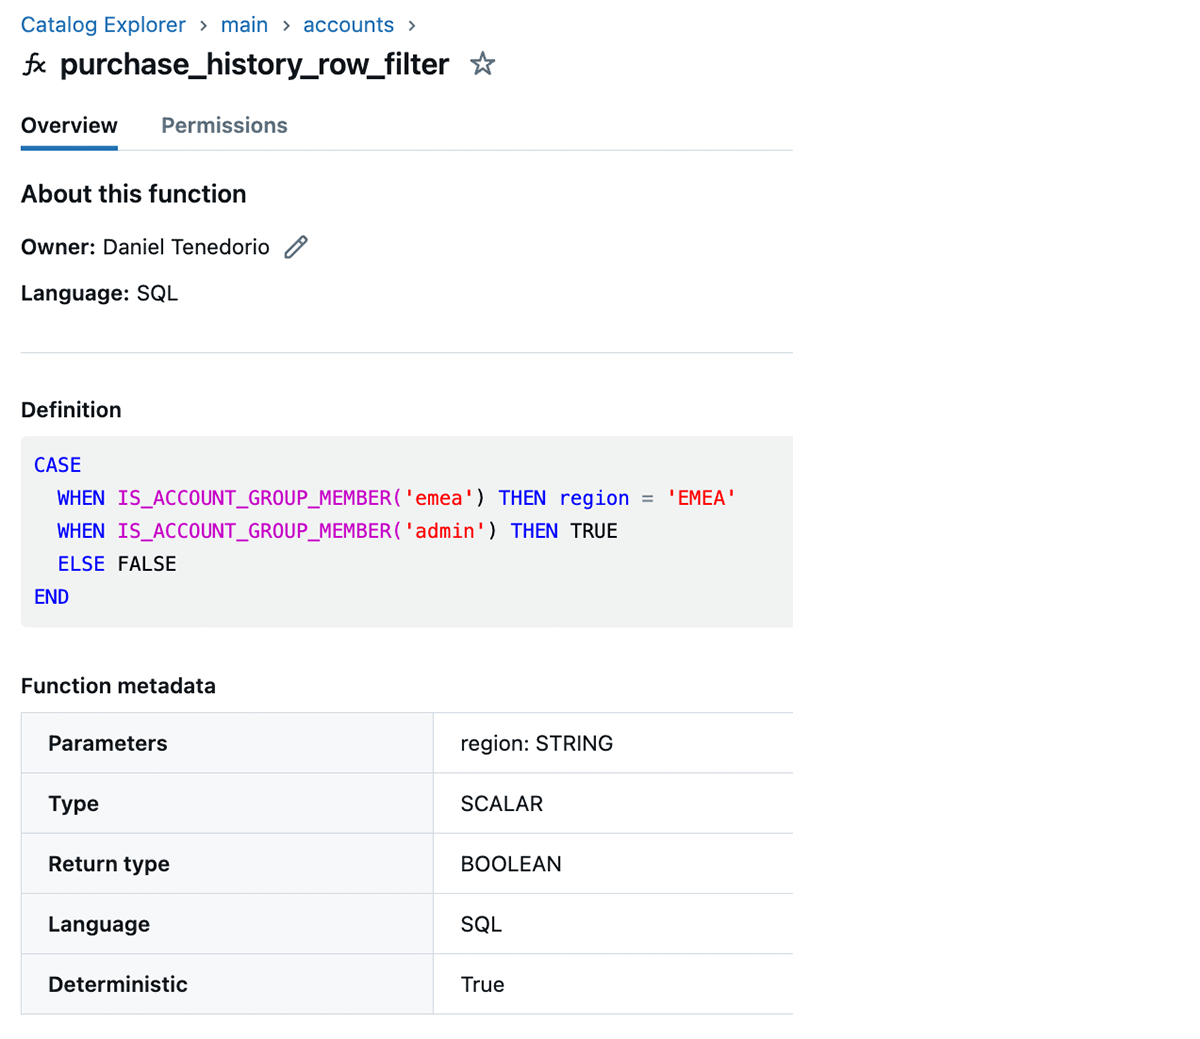Click the fx function icon beside title
The width and height of the screenshot is (1200, 1039).
pos(34,66)
